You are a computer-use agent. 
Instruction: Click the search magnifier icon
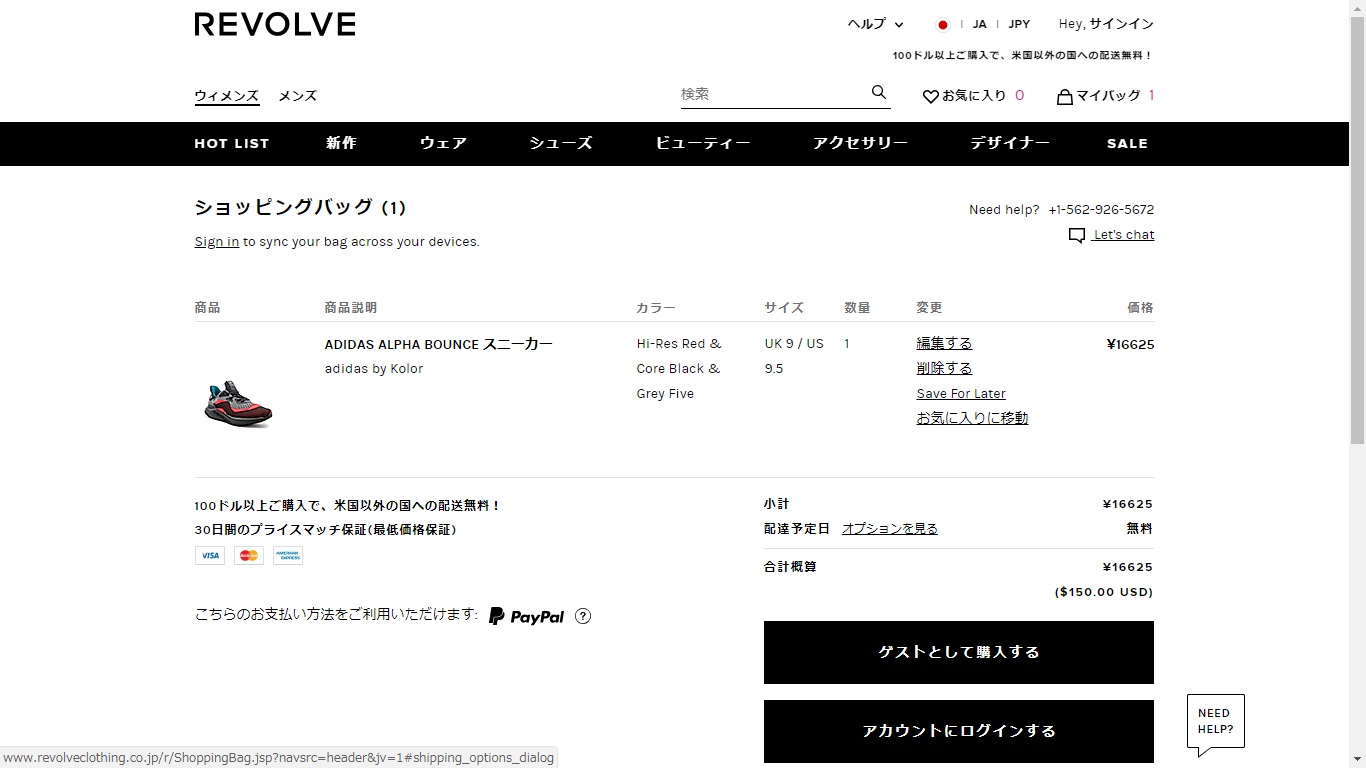[878, 93]
